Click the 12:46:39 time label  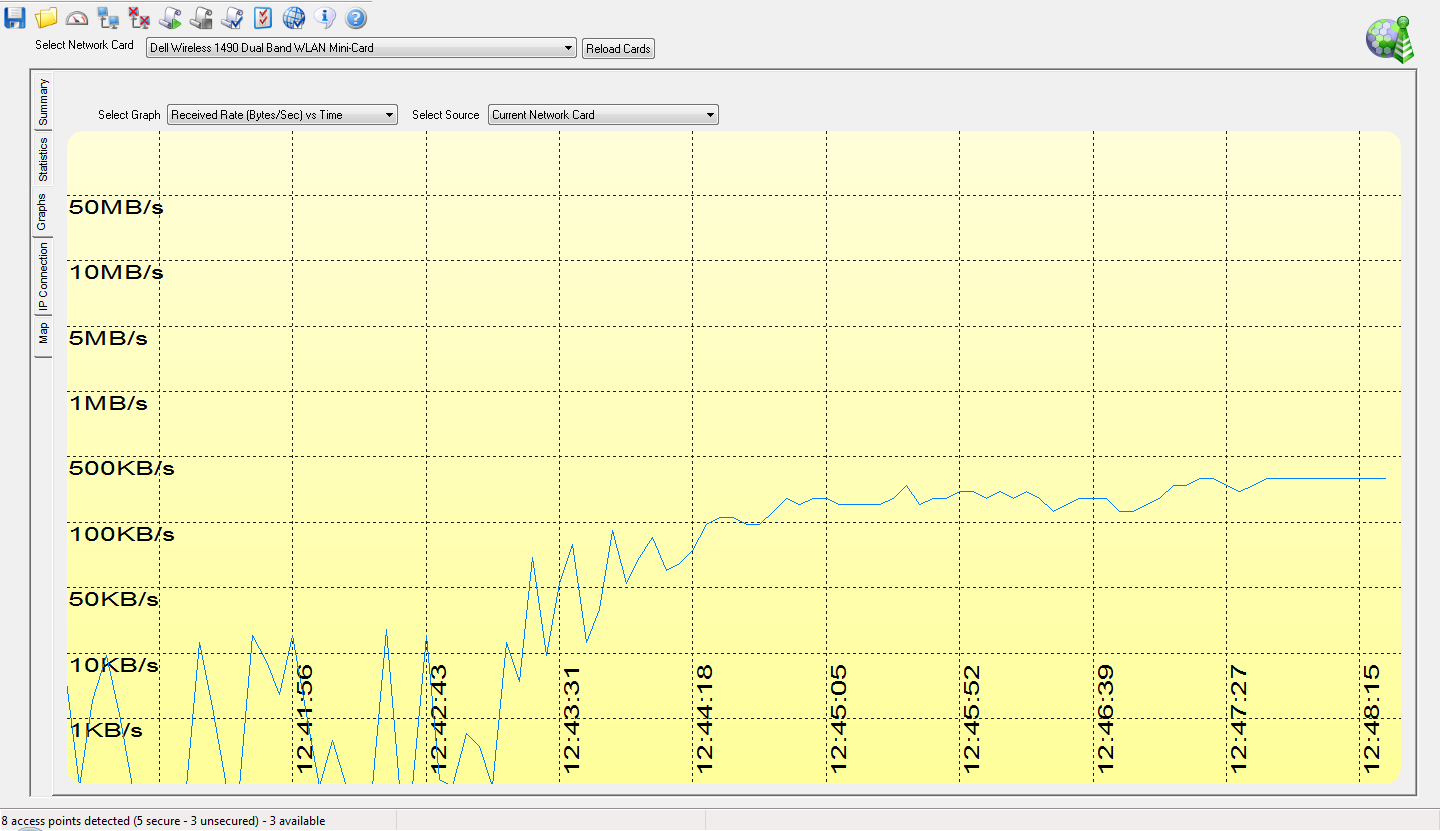[x=1106, y=719]
